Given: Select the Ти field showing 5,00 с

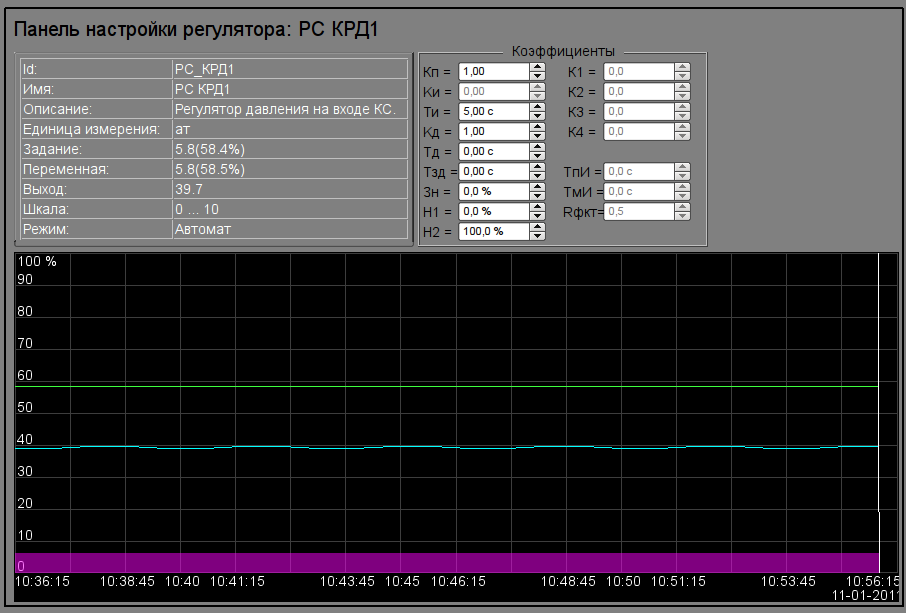Looking at the screenshot, I should point(493,112).
